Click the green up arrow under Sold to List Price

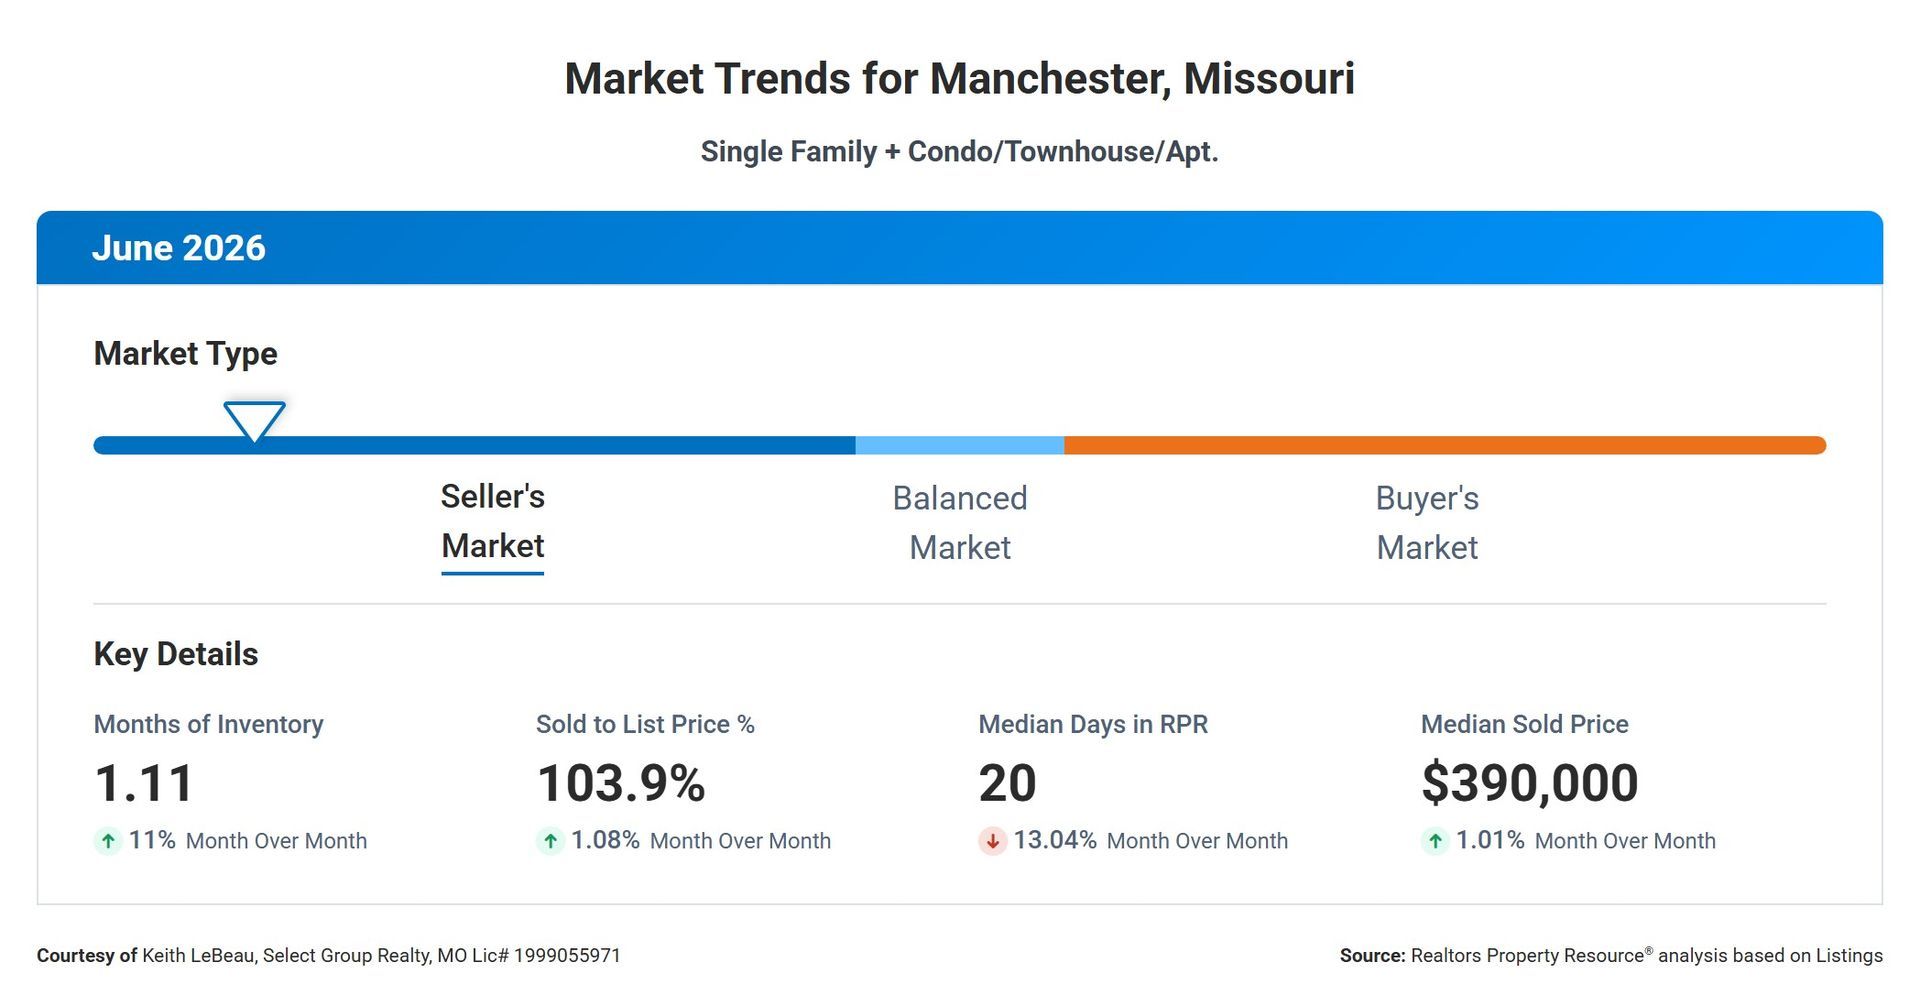550,841
